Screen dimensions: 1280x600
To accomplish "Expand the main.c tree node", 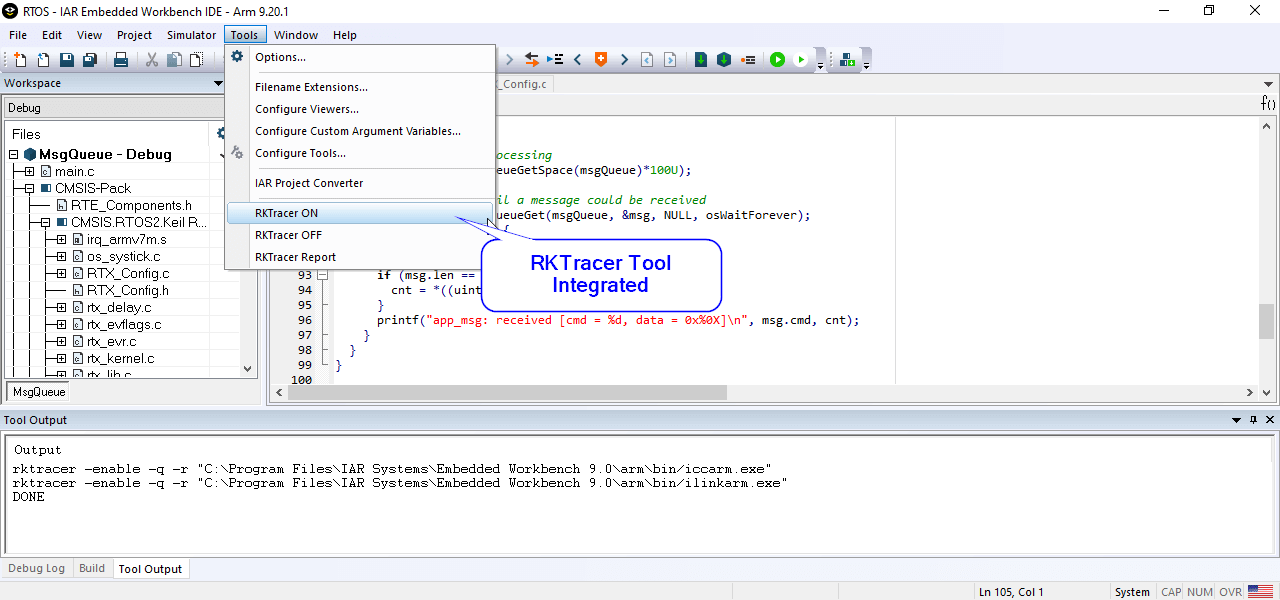I will click(x=30, y=171).
